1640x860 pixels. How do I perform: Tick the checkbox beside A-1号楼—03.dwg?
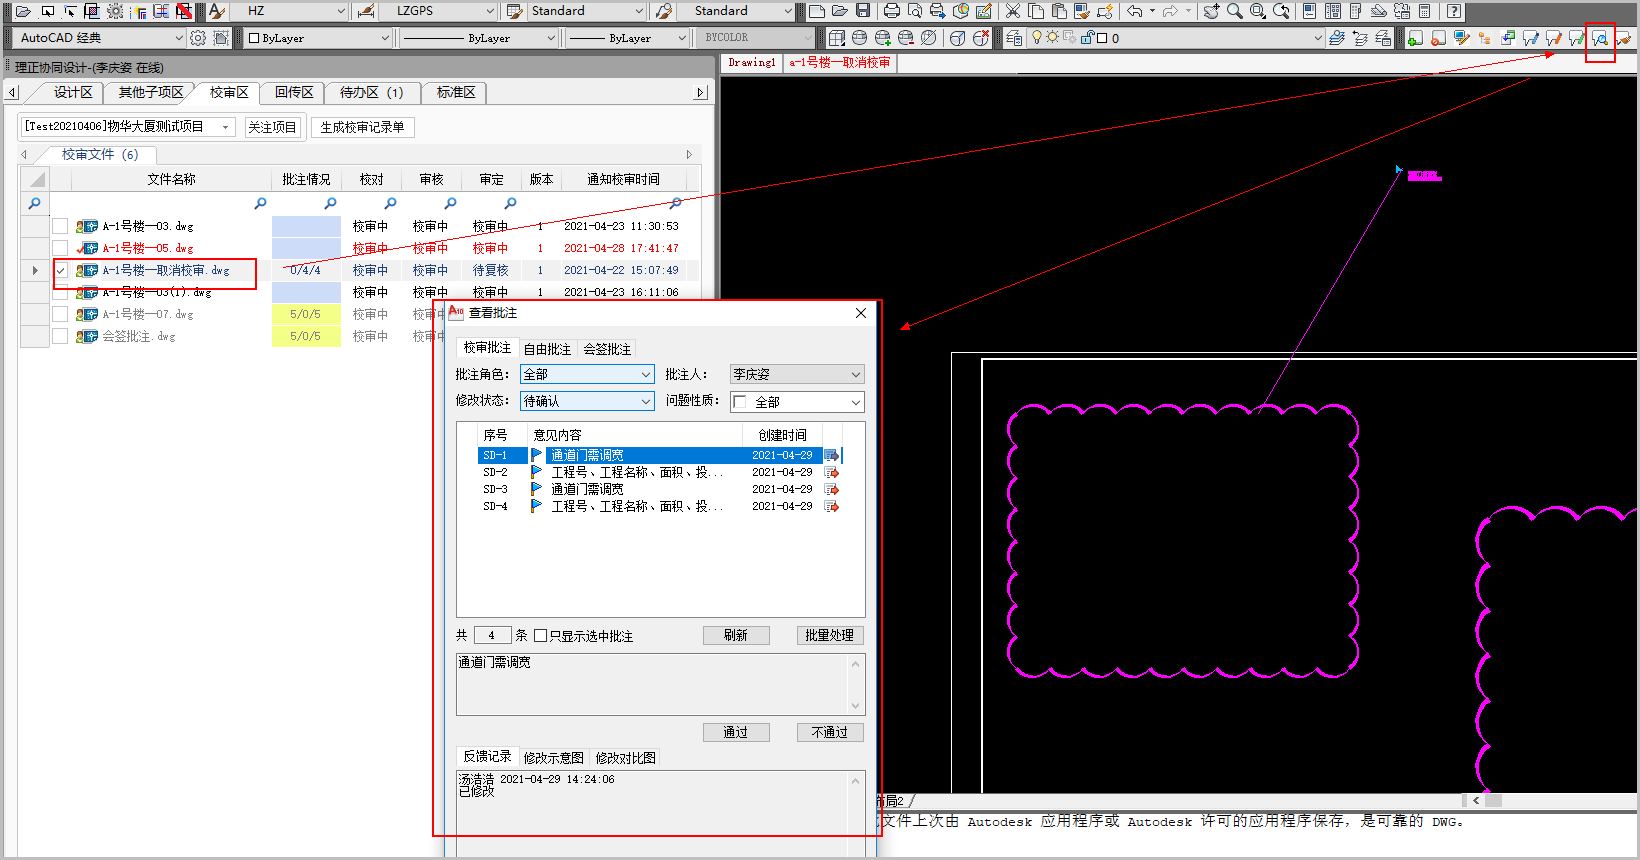(61, 226)
